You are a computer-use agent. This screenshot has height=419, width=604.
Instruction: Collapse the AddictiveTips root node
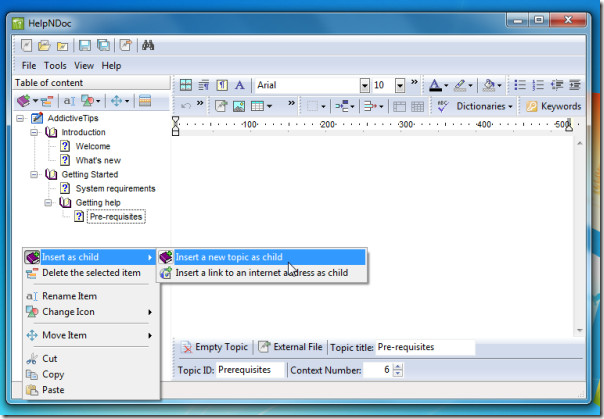[20, 118]
